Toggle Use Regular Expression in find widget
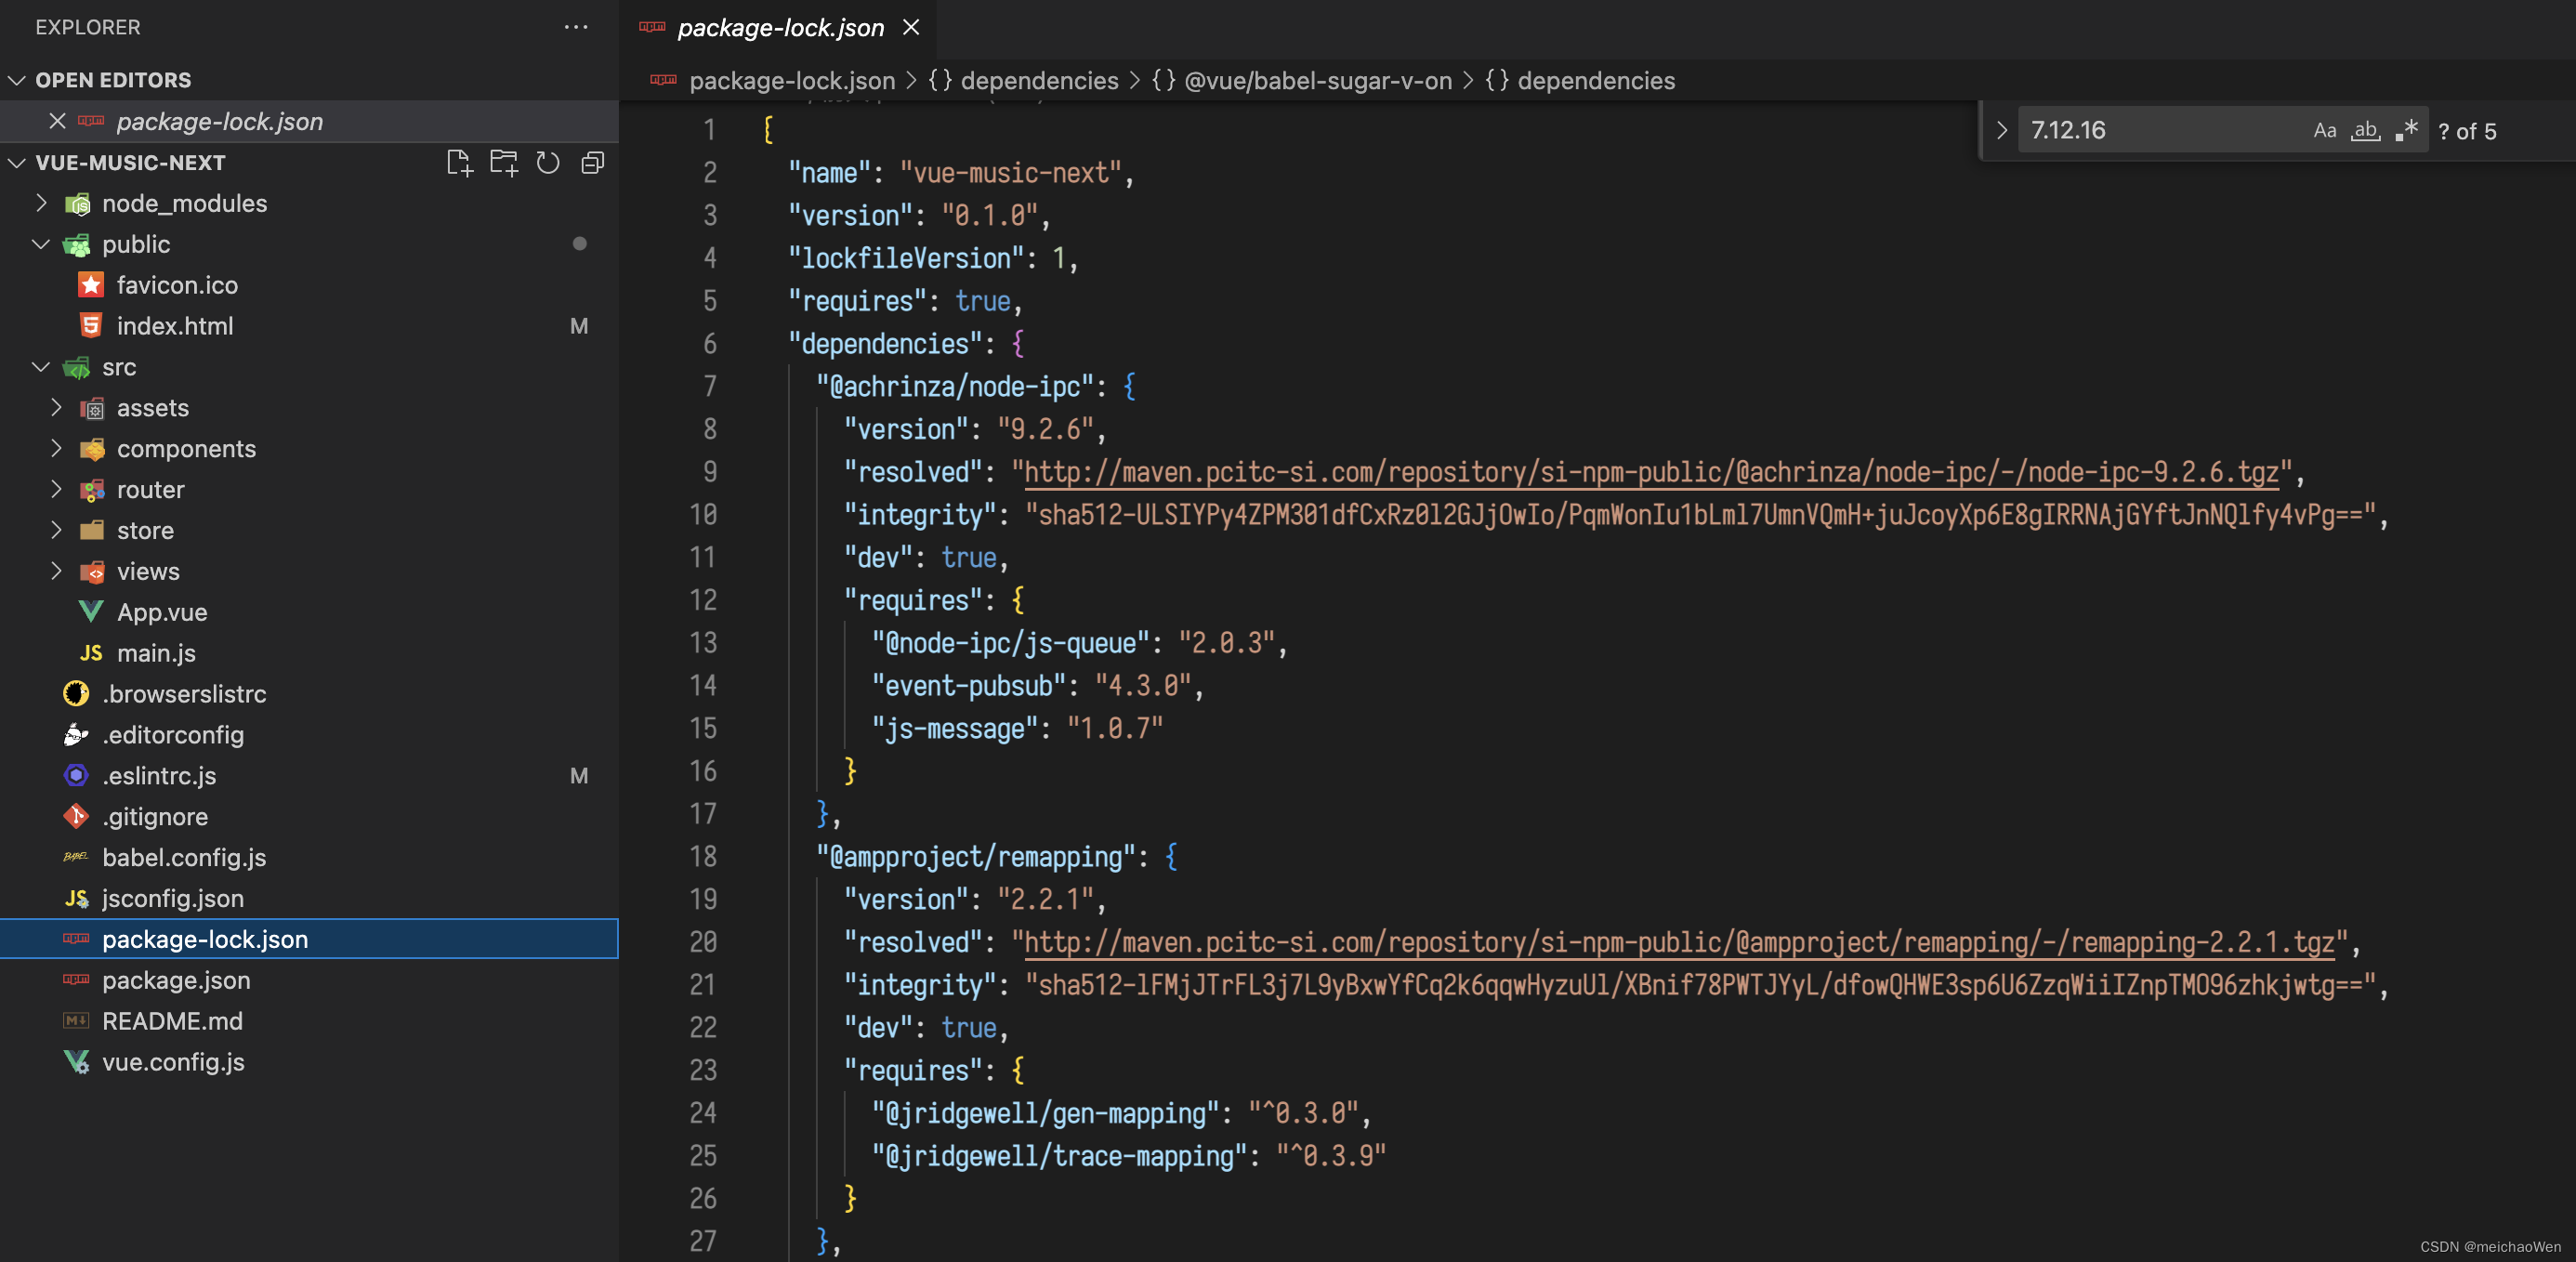Viewport: 2576px width, 1262px height. tap(2406, 131)
